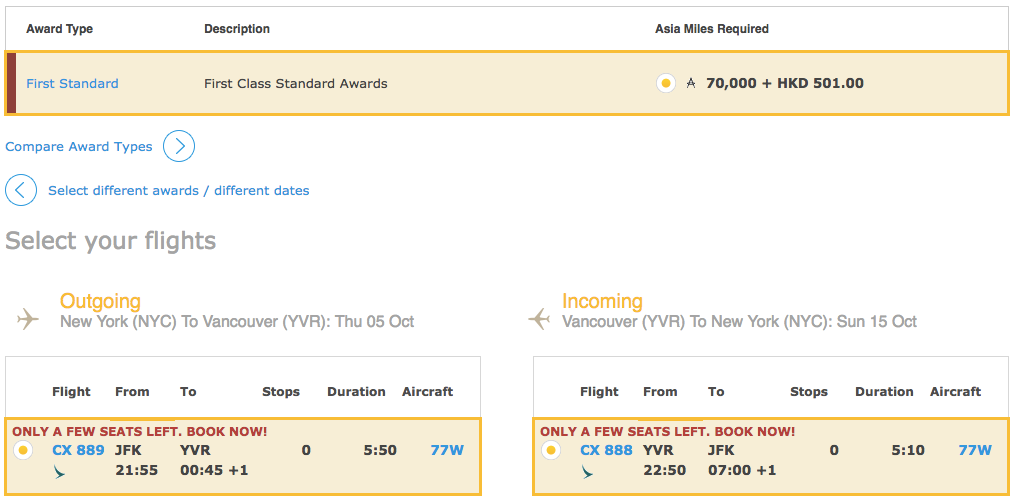Click the incoming airplane icon

coord(540,319)
